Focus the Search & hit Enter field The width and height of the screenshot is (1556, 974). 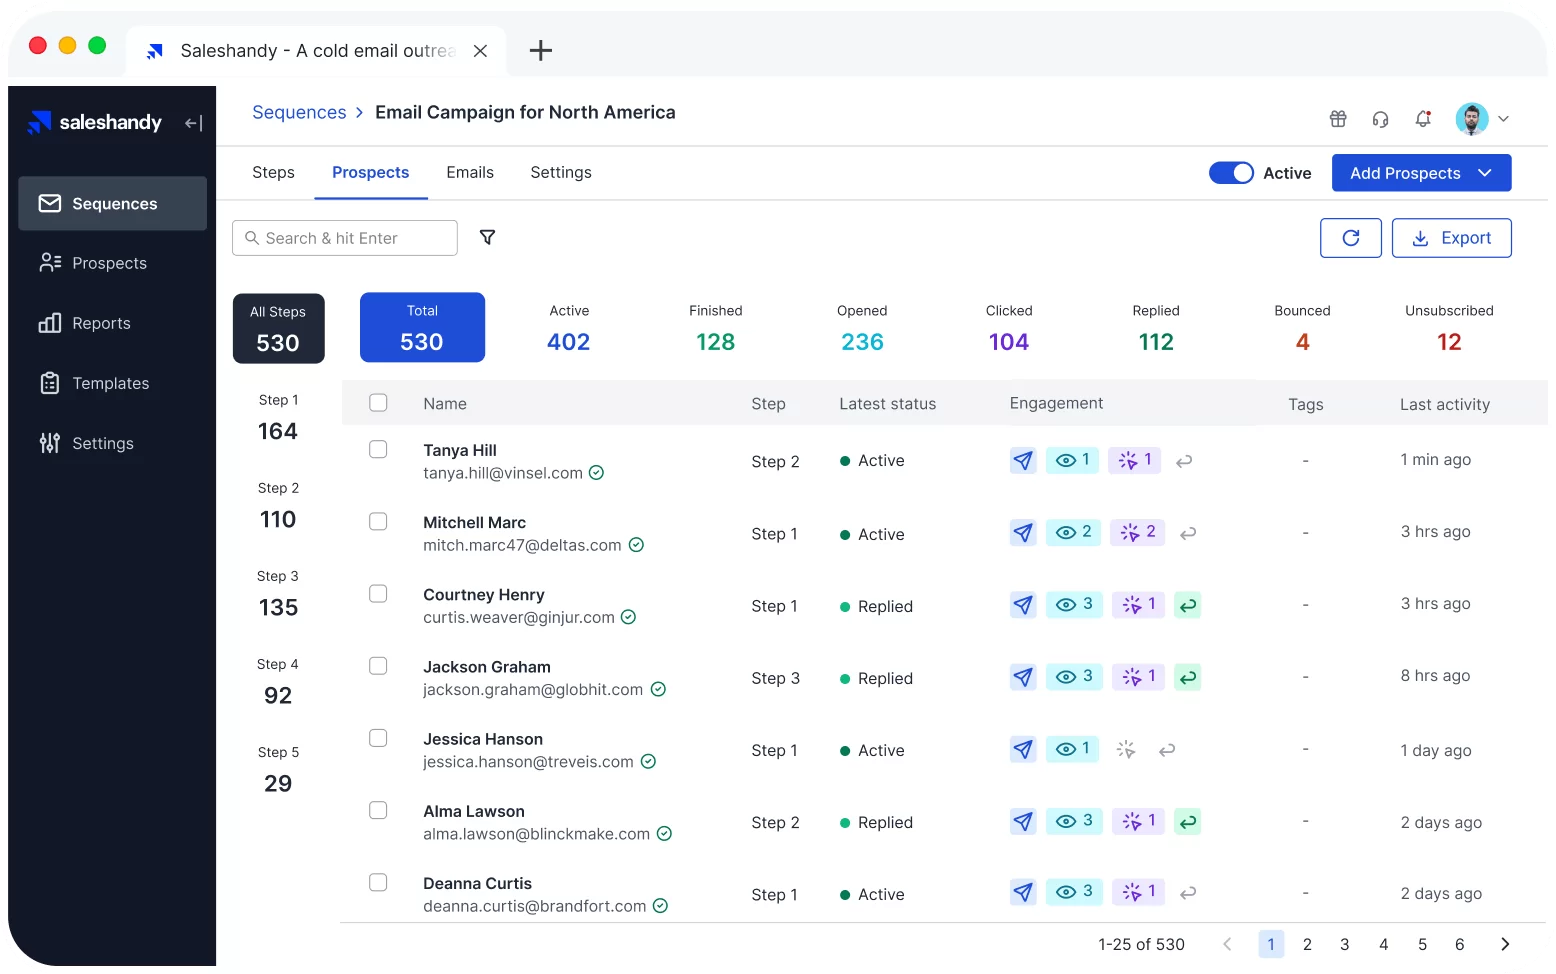pyautogui.click(x=345, y=238)
